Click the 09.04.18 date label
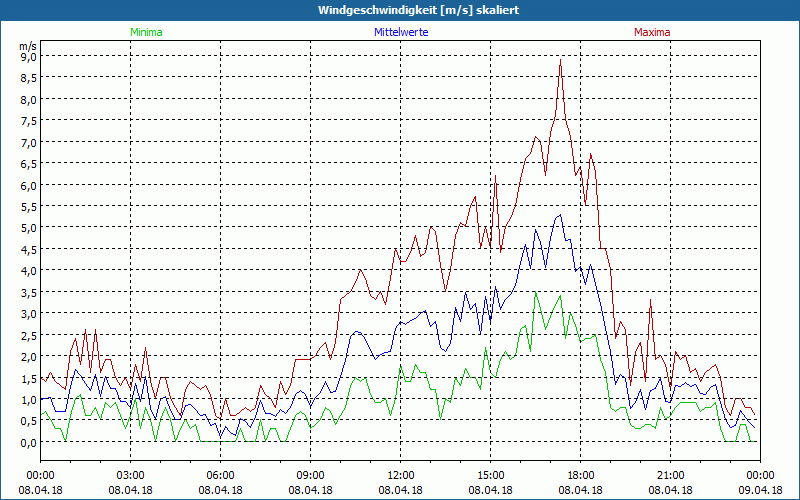This screenshot has height=500, width=800. coord(759,490)
